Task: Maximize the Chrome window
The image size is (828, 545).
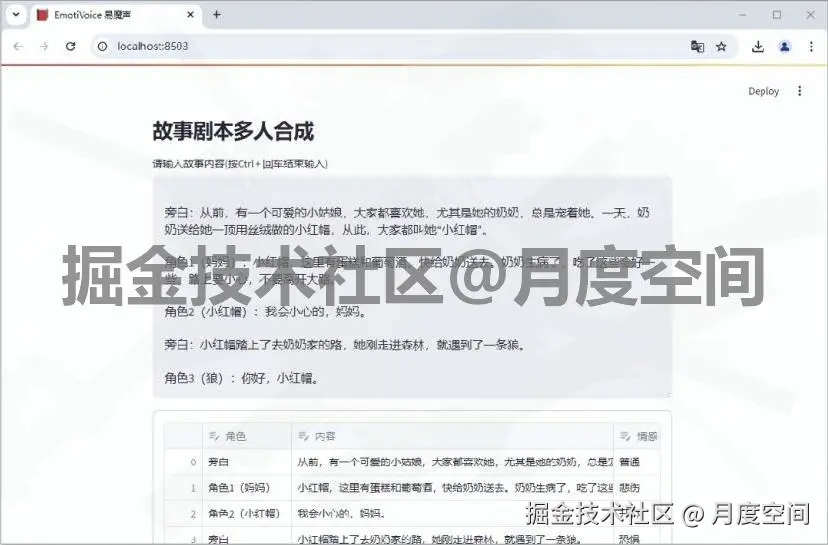Action: [x=777, y=15]
